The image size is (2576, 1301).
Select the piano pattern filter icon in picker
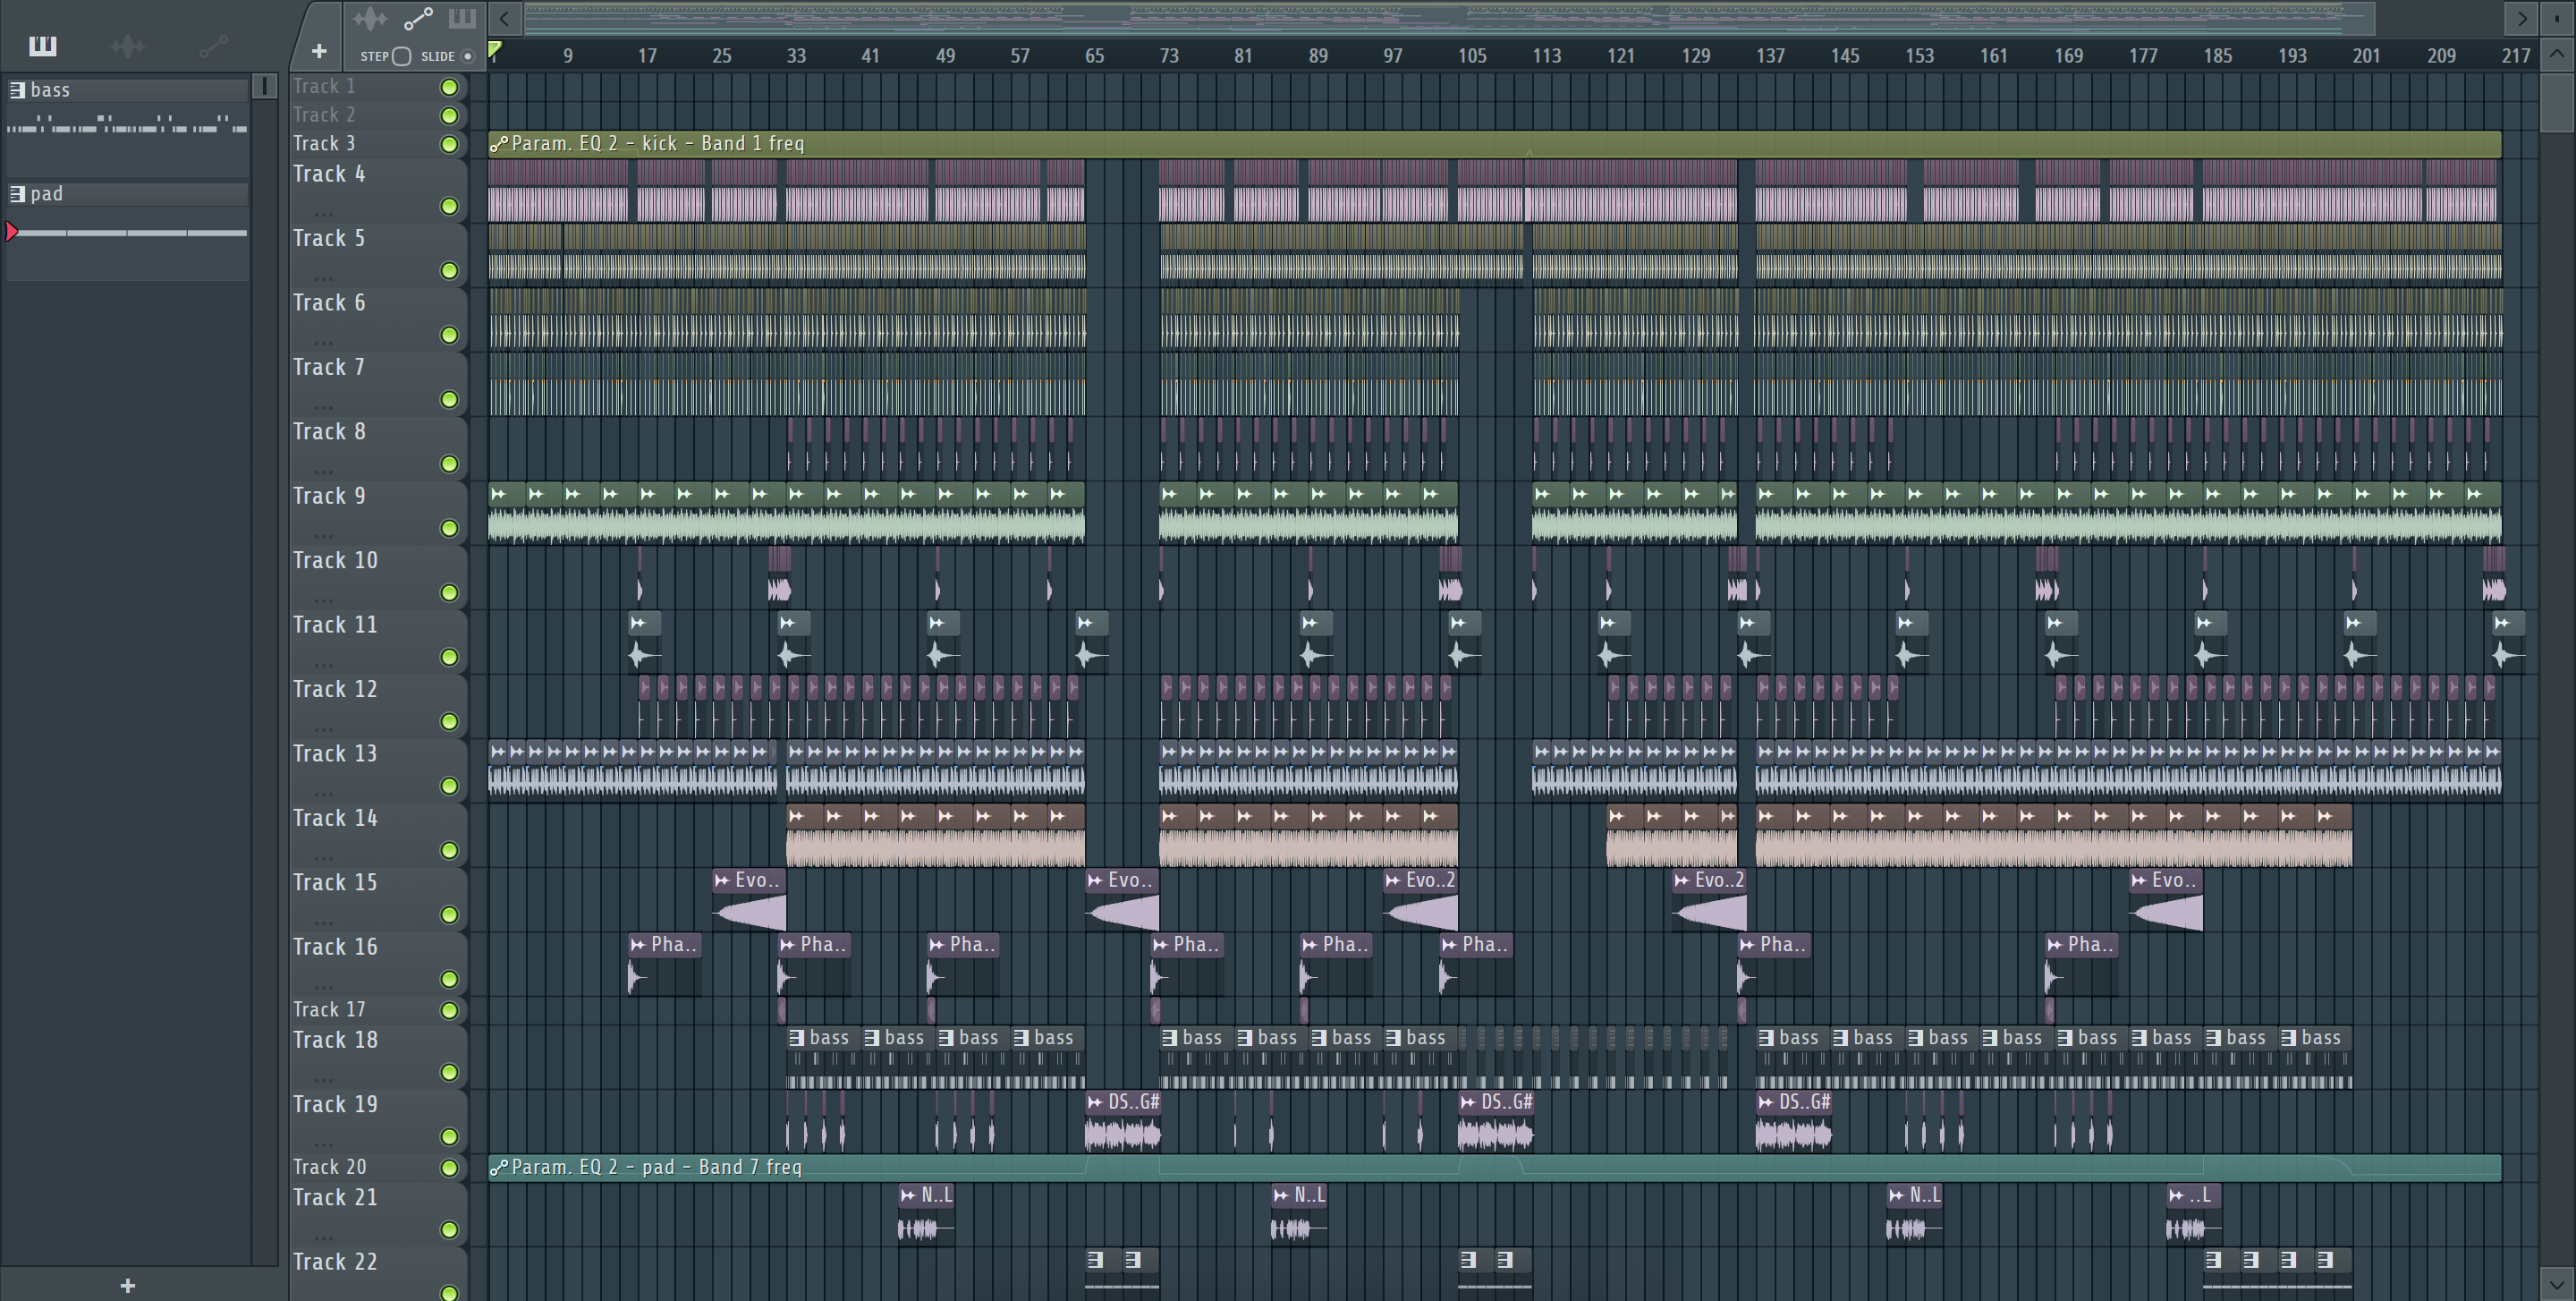click(43, 46)
